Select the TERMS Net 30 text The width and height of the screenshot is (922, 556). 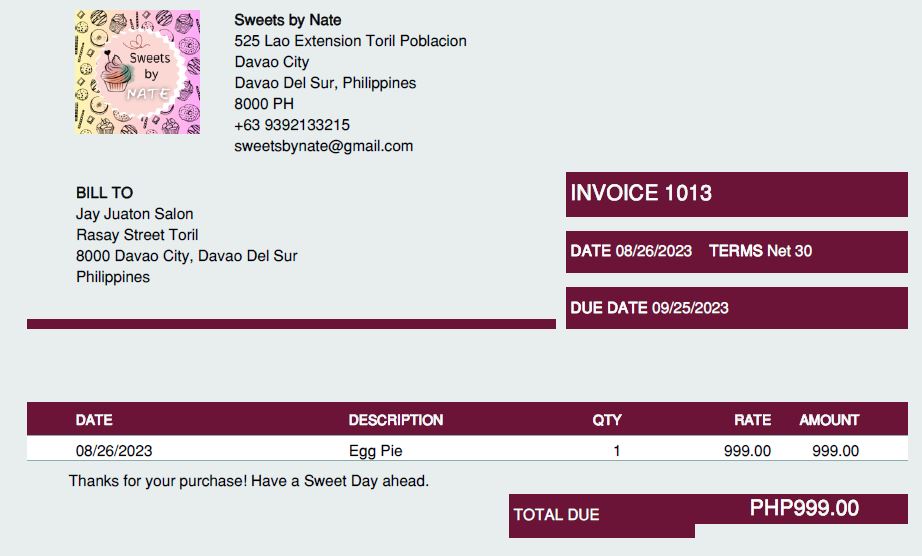(760, 251)
